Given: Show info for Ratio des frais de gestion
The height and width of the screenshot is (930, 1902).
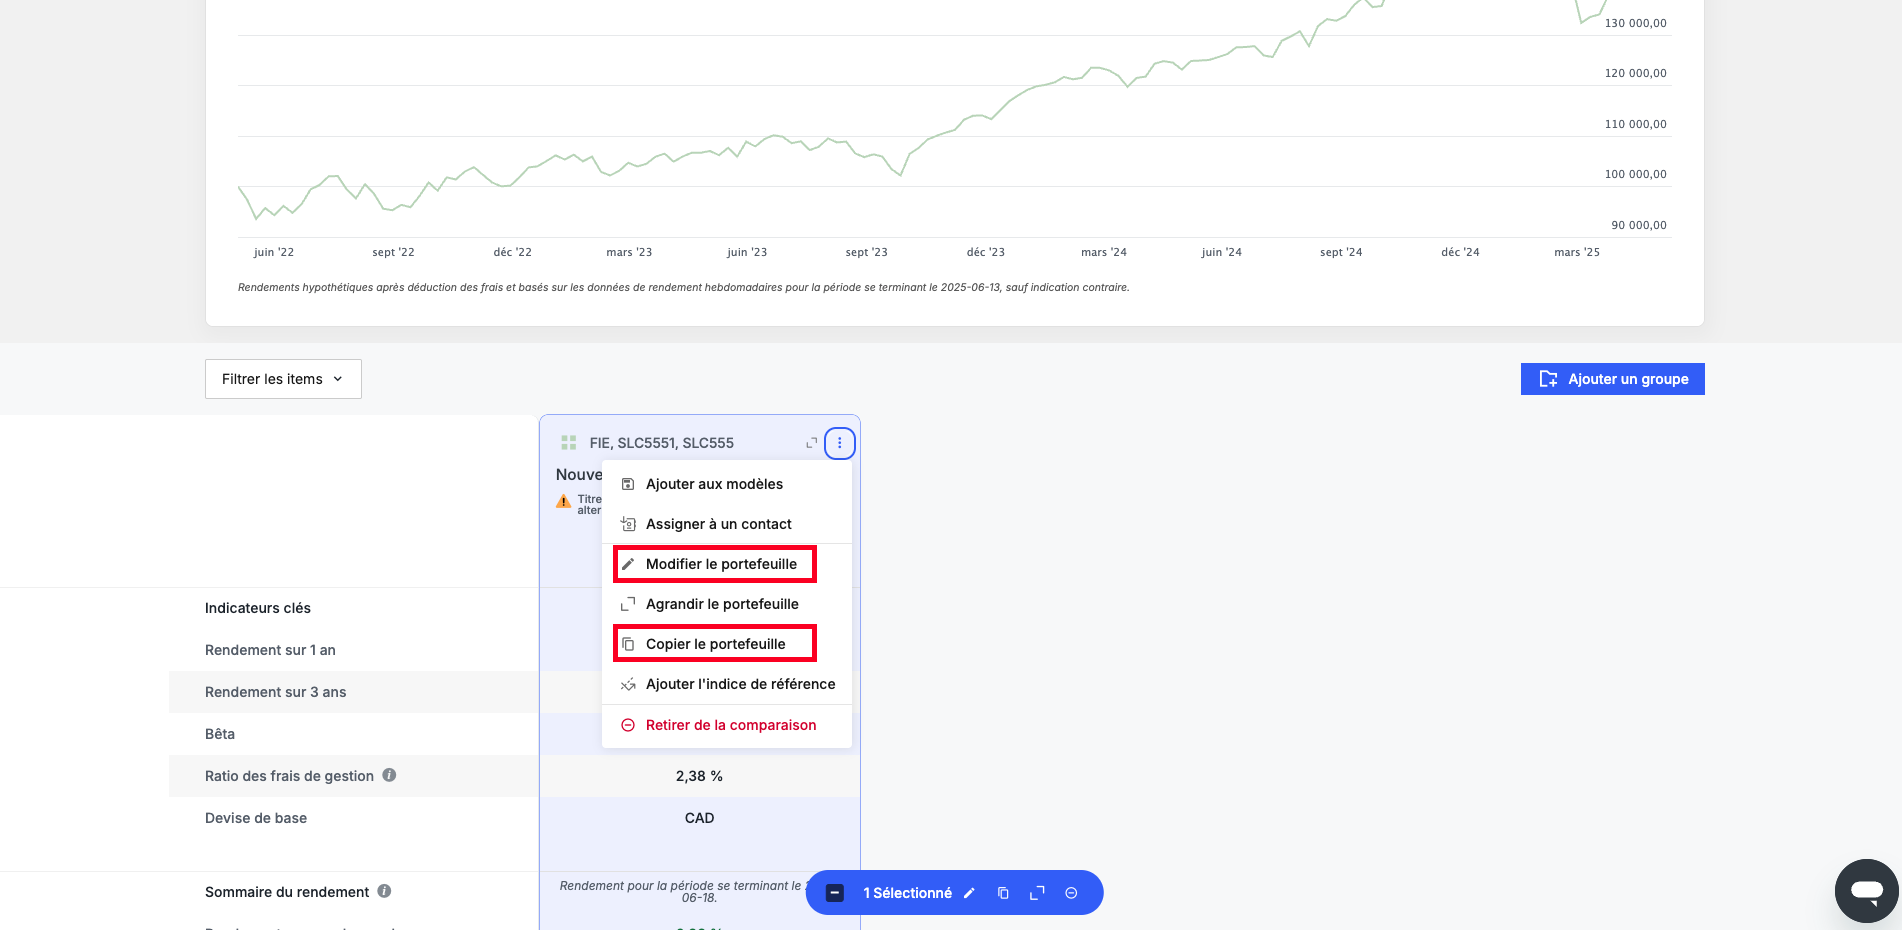Looking at the screenshot, I should (x=390, y=775).
